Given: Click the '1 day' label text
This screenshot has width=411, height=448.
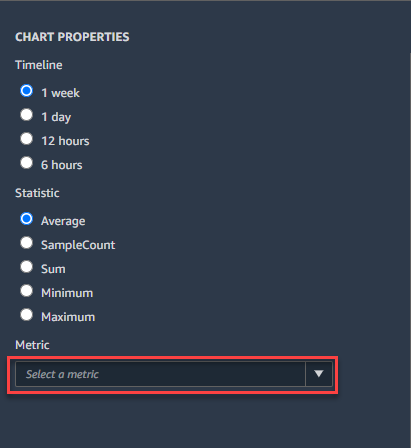Looking at the screenshot, I should 56,117.
